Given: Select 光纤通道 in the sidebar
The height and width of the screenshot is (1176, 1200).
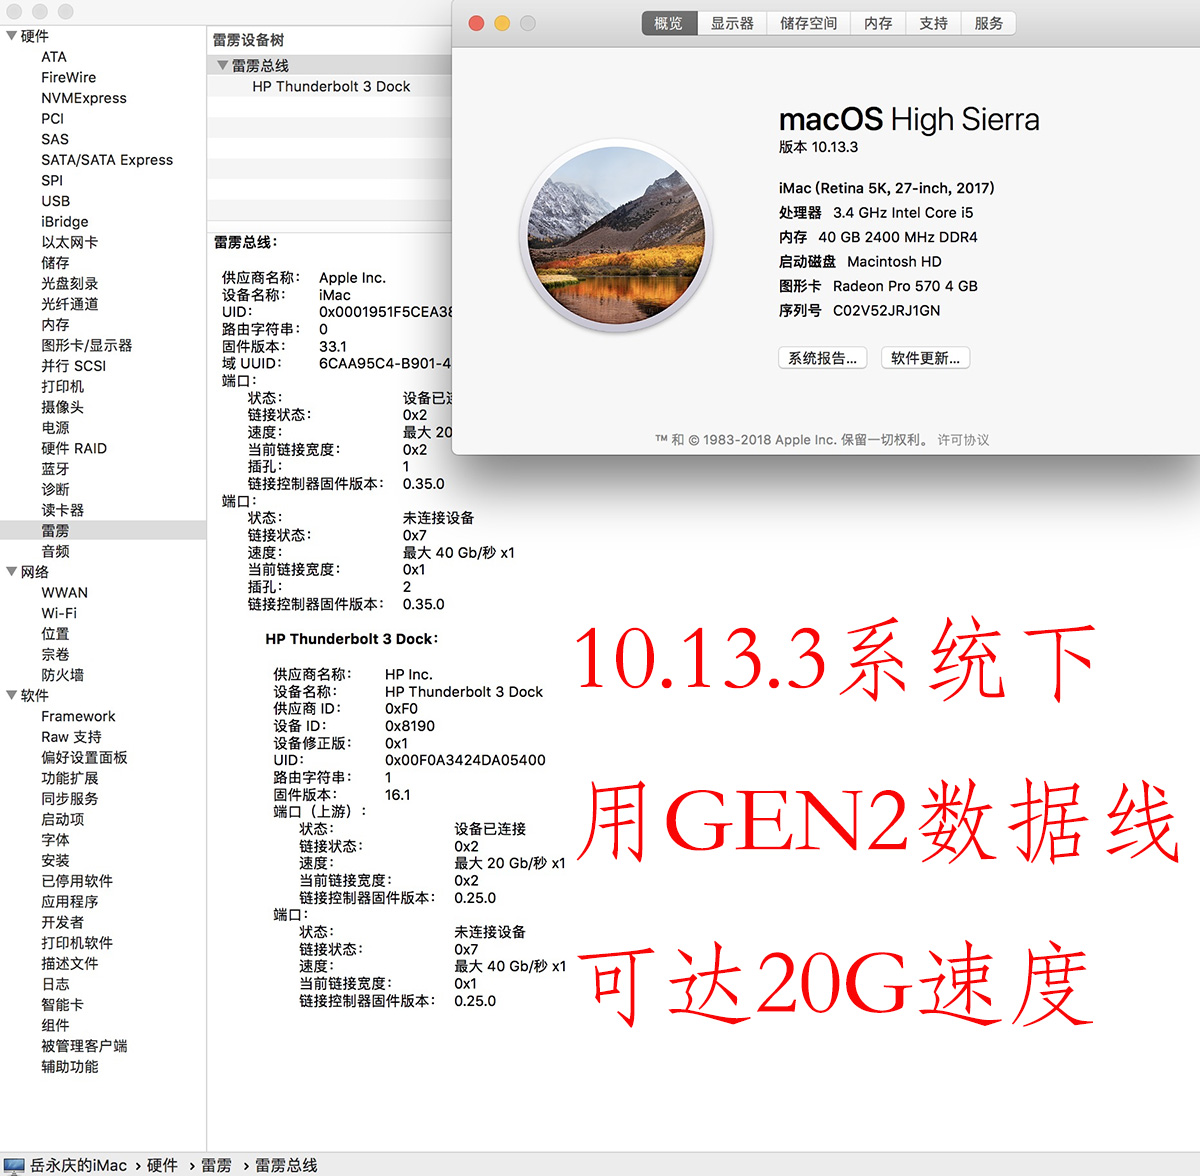Looking at the screenshot, I should (x=69, y=304).
